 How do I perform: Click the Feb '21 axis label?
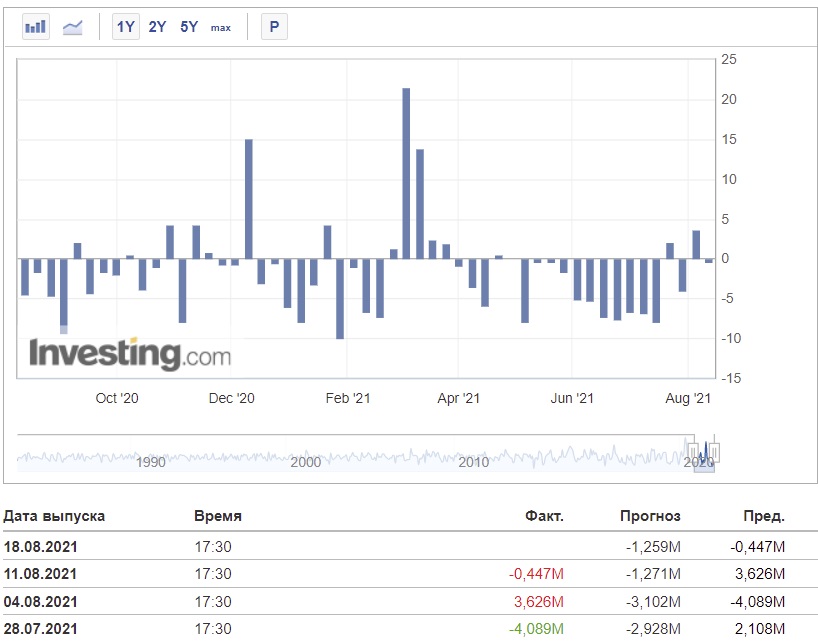coord(348,398)
